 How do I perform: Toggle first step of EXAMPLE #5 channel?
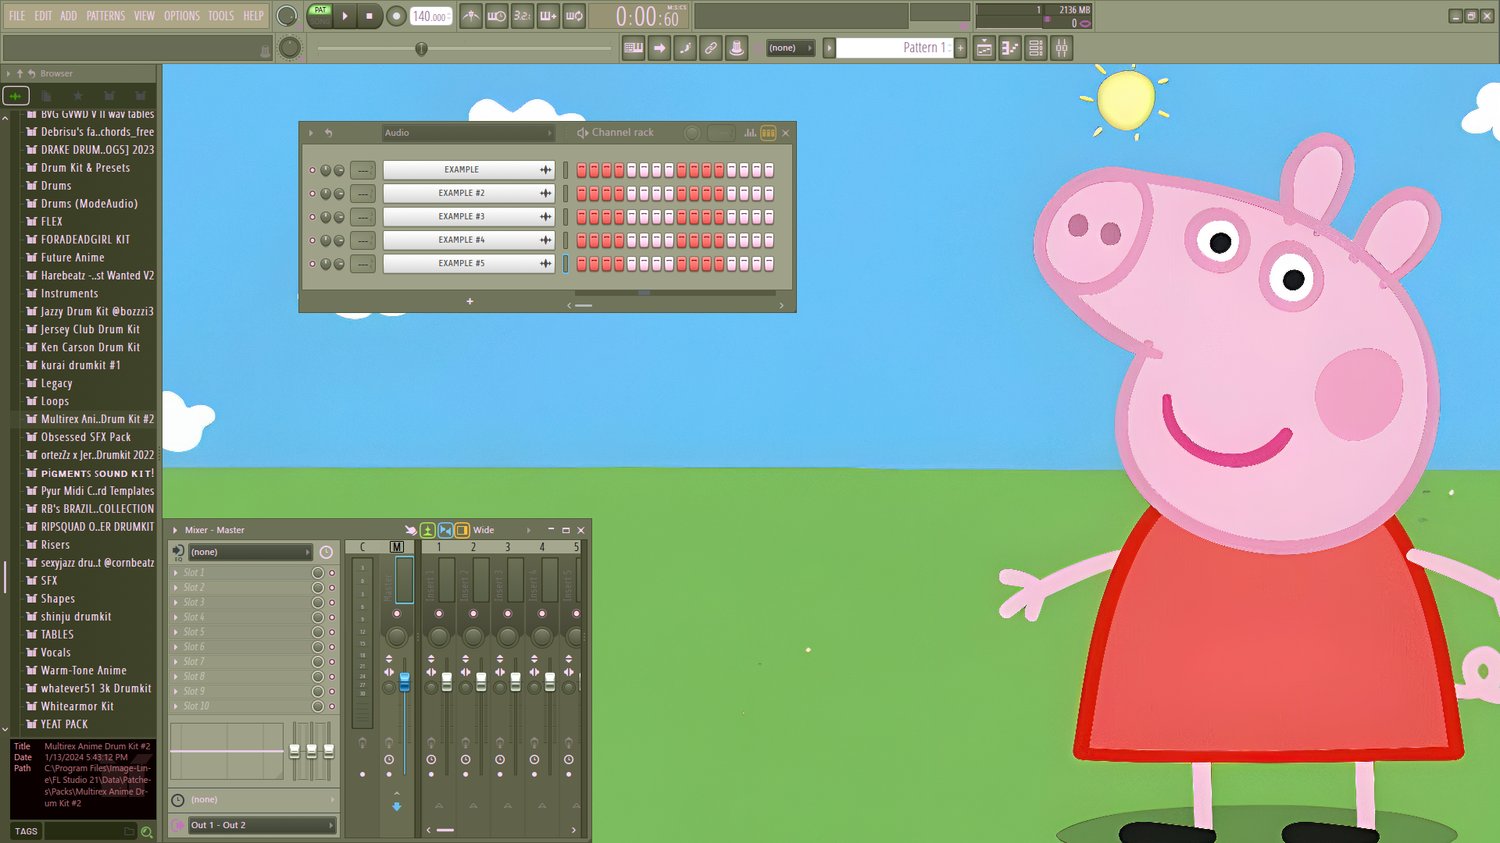pyautogui.click(x=582, y=264)
